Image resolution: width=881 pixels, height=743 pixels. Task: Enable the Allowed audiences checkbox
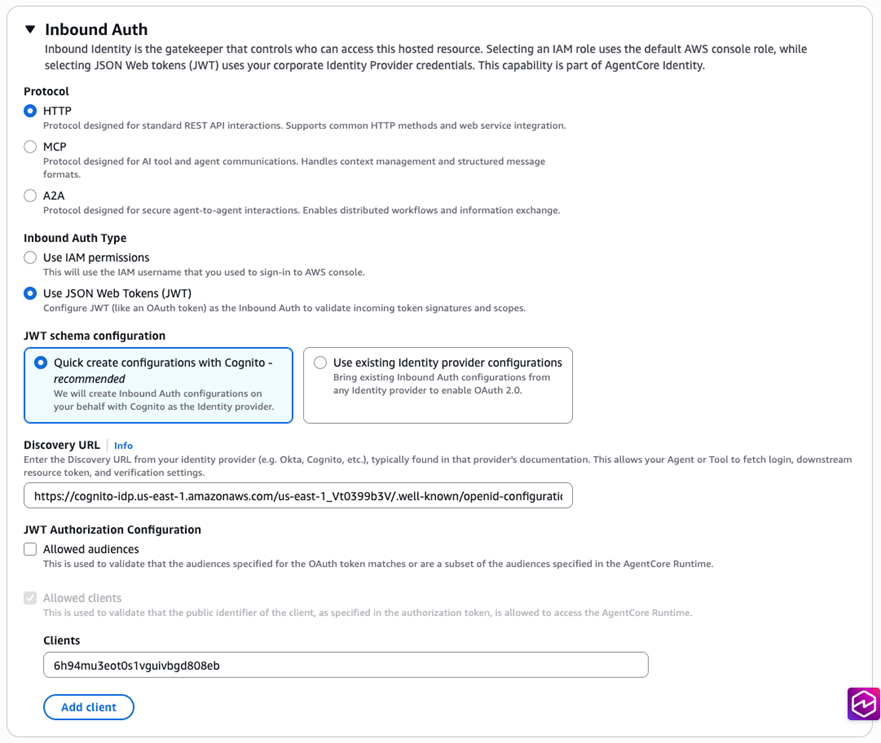point(30,549)
